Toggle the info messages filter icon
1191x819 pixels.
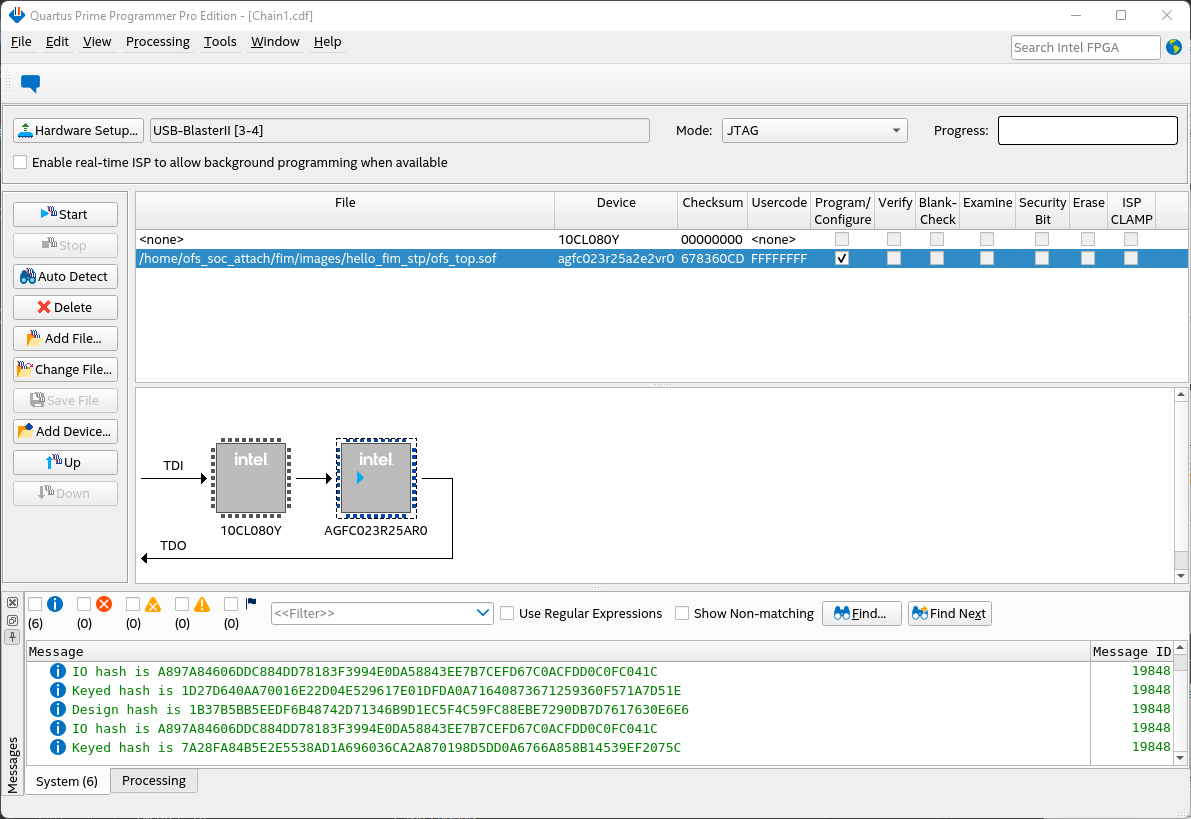[55, 604]
